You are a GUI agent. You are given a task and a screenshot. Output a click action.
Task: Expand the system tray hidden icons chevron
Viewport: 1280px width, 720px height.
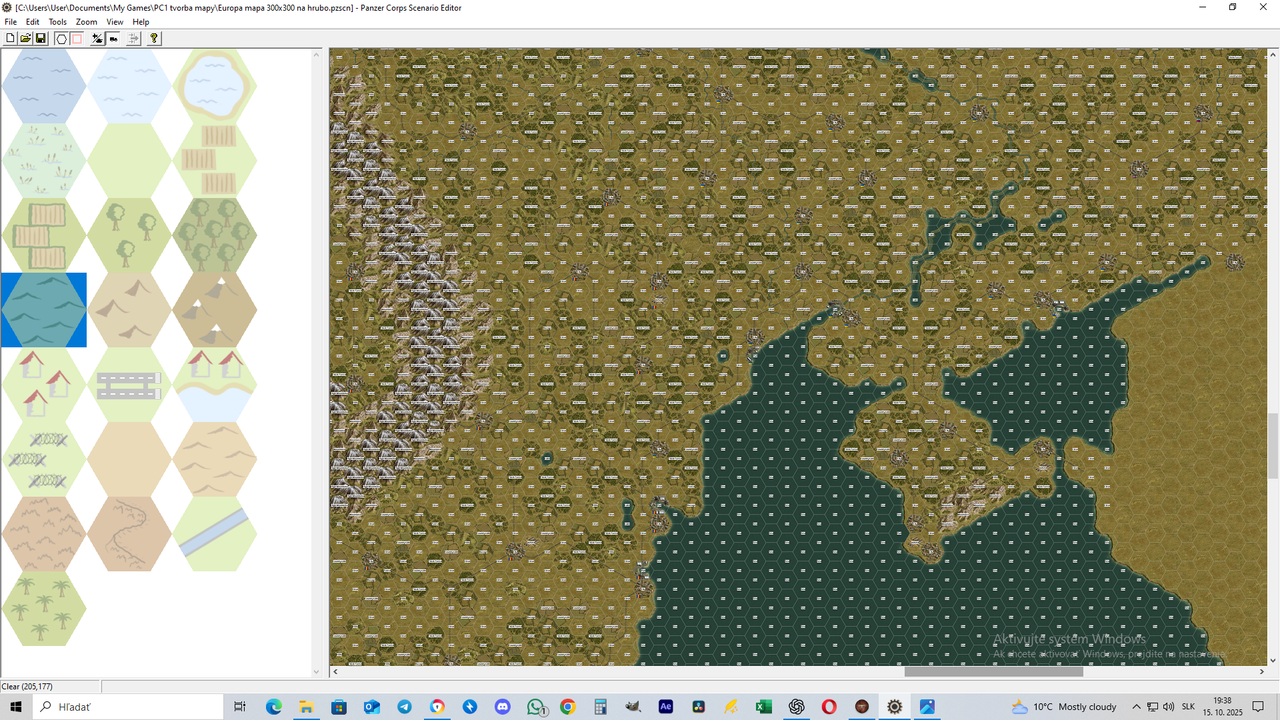[x=1136, y=707]
